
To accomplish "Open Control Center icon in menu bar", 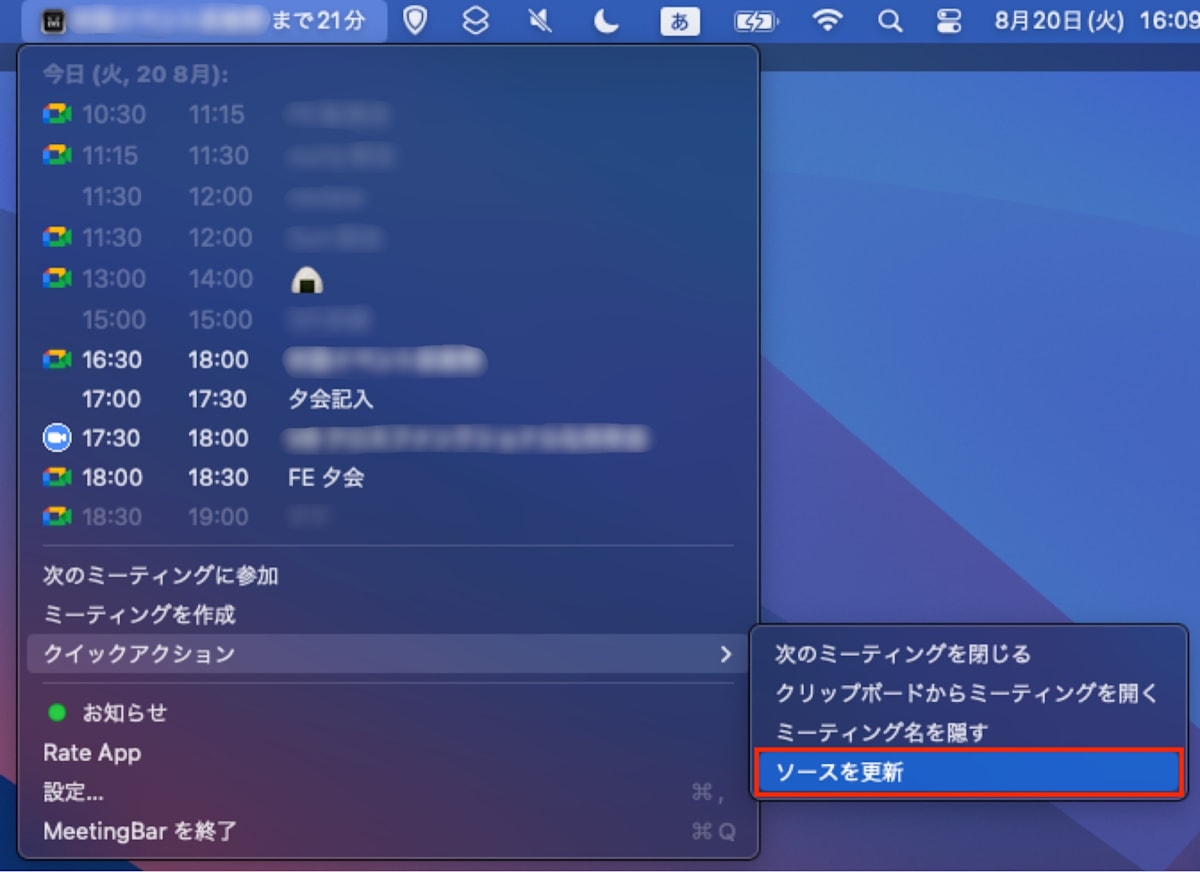I will 948,21.
